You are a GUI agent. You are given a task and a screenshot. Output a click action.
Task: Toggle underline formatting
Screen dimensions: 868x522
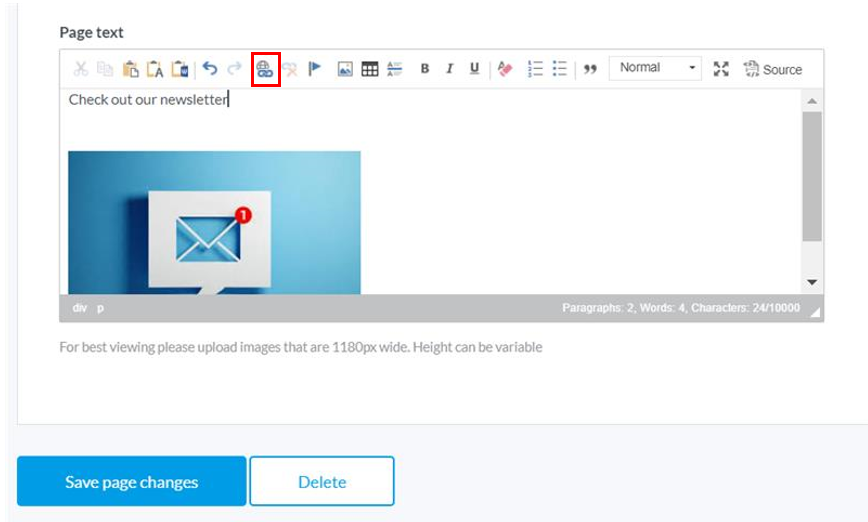(x=474, y=69)
